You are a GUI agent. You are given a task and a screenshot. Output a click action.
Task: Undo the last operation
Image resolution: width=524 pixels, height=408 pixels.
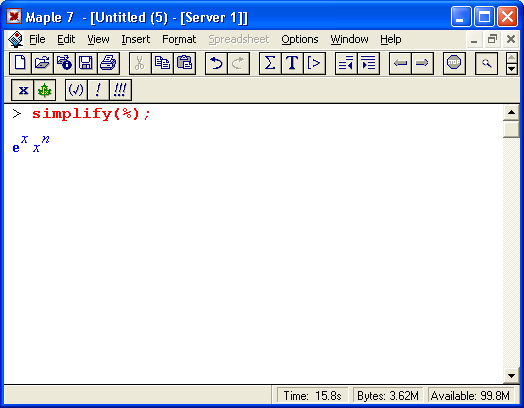[x=216, y=63]
